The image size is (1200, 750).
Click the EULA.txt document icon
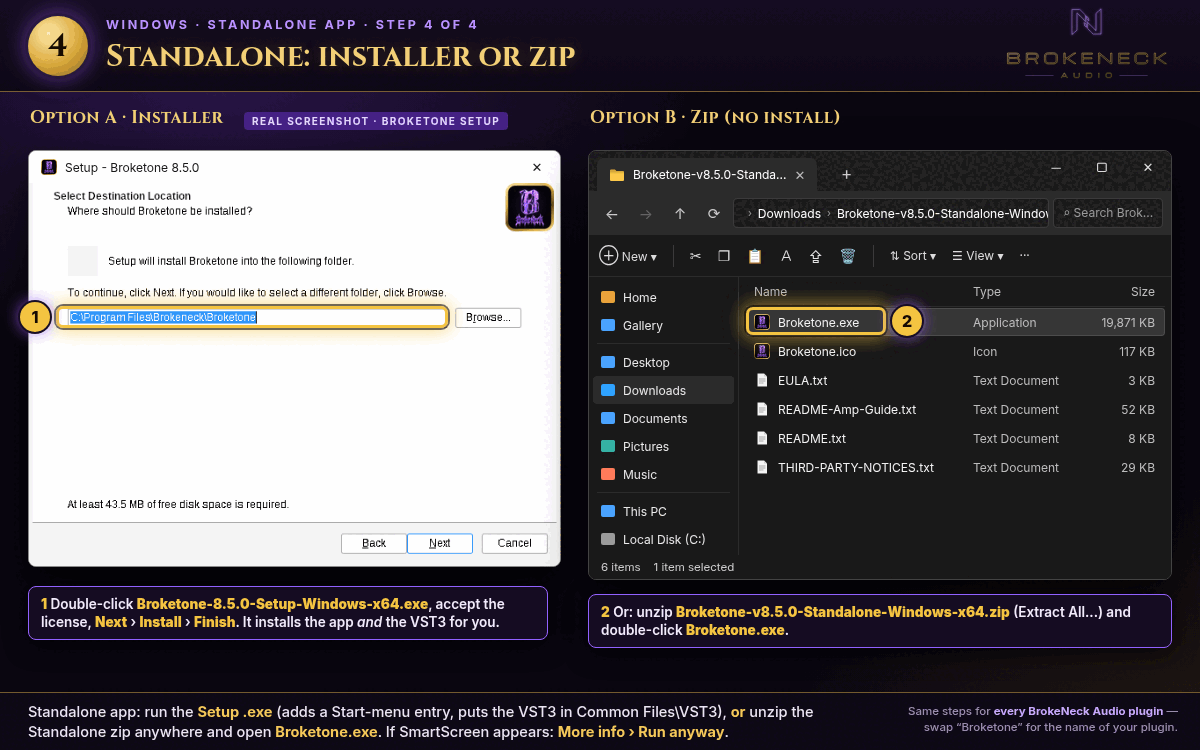(762, 380)
